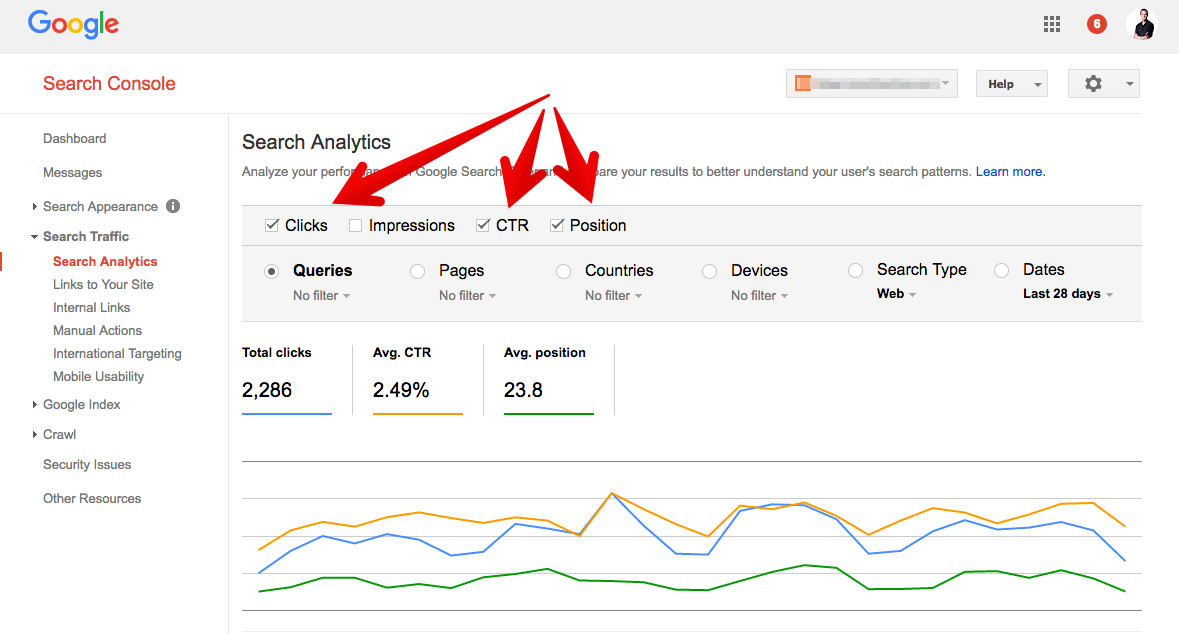Open the Help dropdown
This screenshot has width=1179, height=634.
1011,84
